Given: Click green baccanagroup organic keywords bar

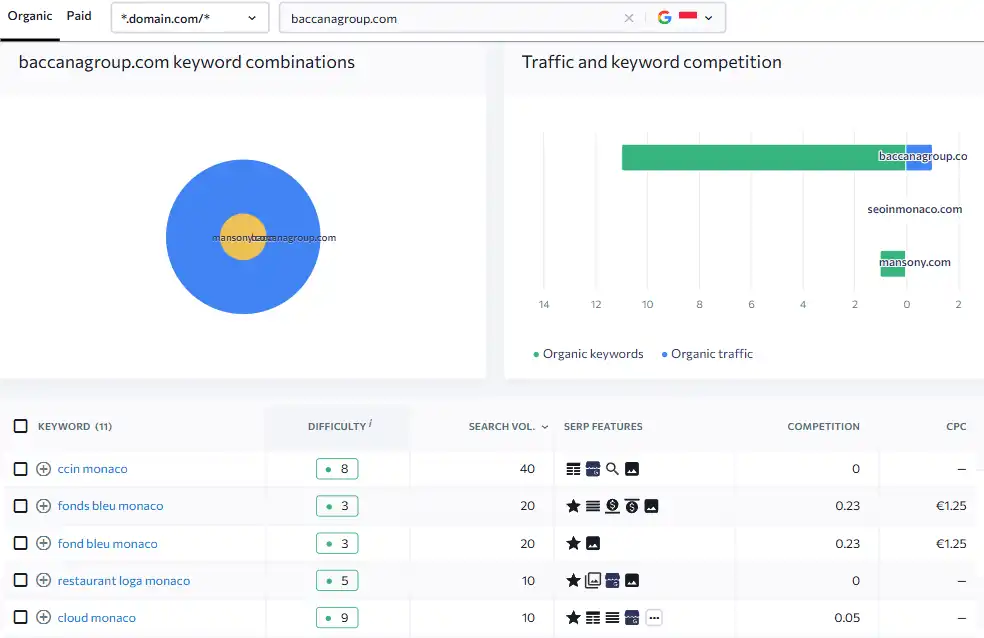Looking at the screenshot, I should point(763,157).
